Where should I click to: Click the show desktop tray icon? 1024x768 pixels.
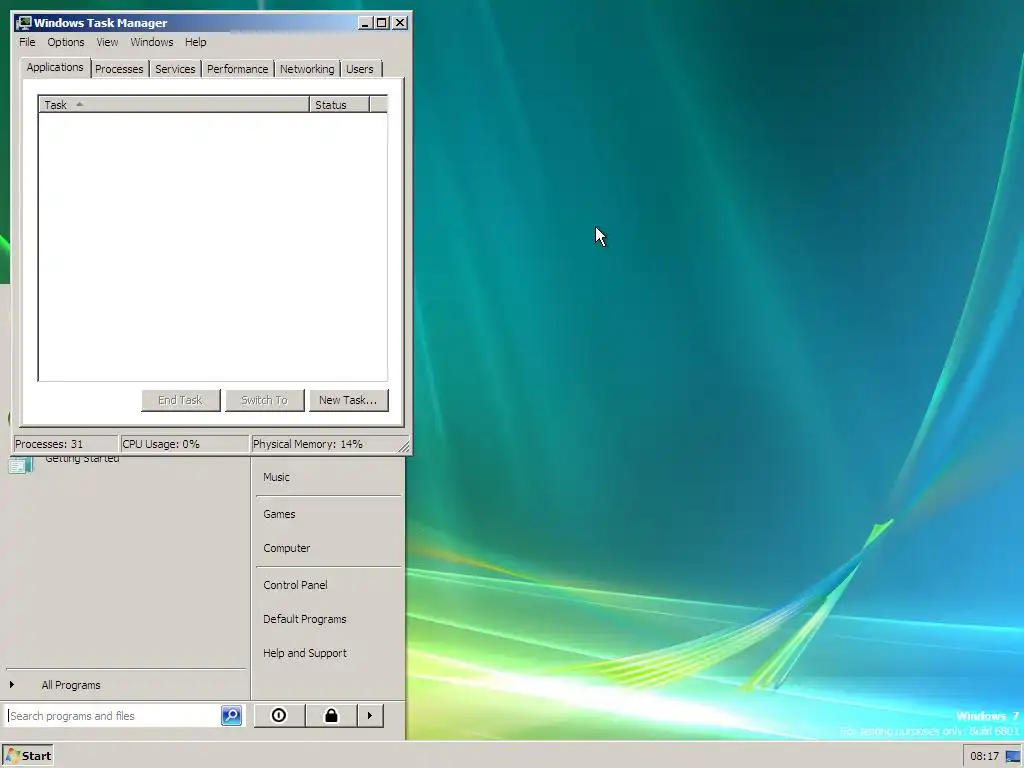pos(1013,756)
